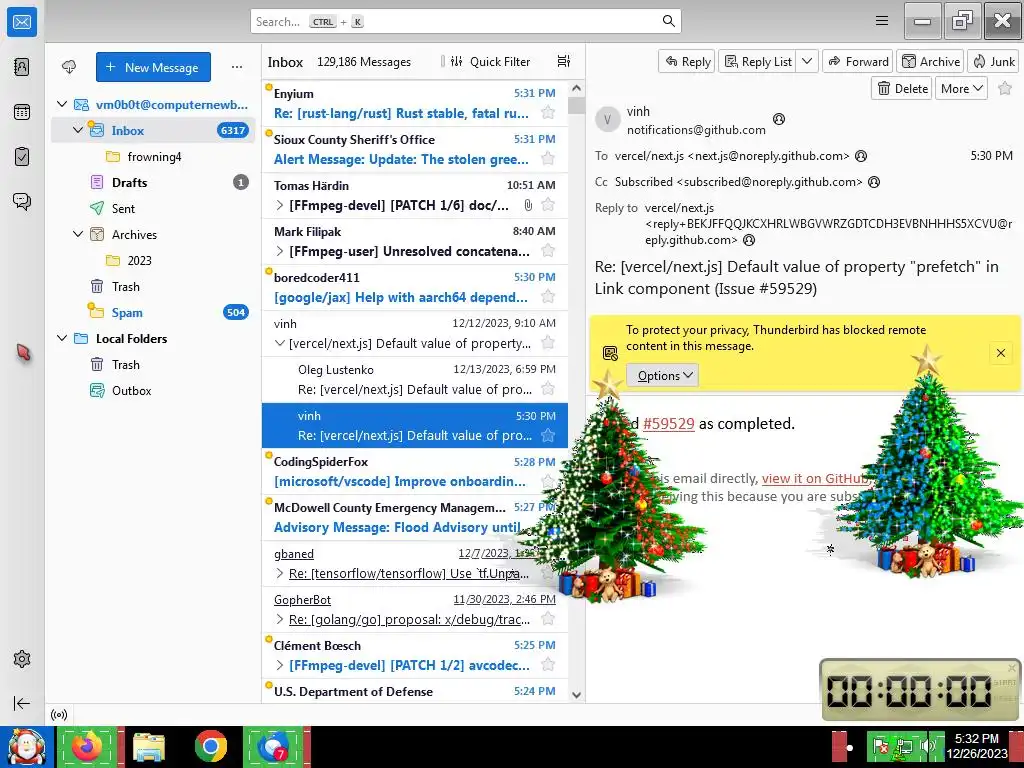Viewport: 1024px width, 768px height.
Task: Click contact icon beside subscribed@noreply.github.com
Action: point(874,182)
